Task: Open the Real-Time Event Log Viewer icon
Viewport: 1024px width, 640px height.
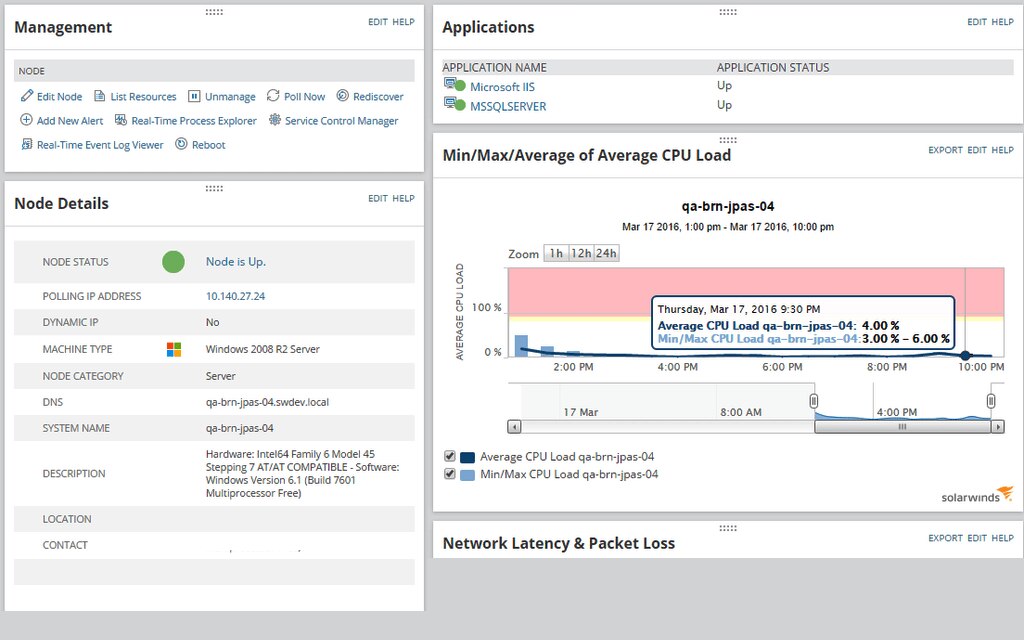Action: [x=27, y=145]
